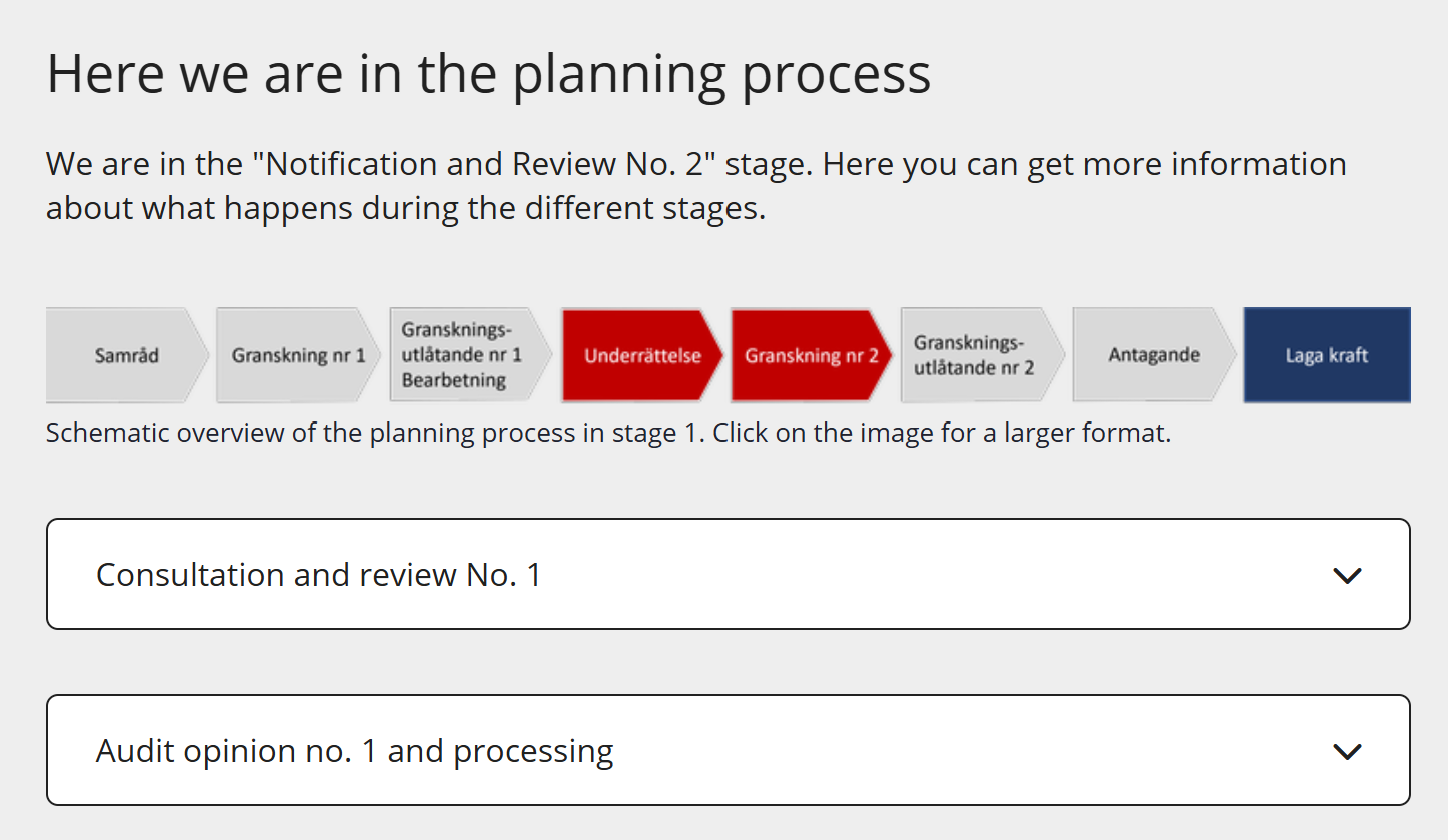Expand Consultation and review No. 1 chevron

(x=1348, y=575)
